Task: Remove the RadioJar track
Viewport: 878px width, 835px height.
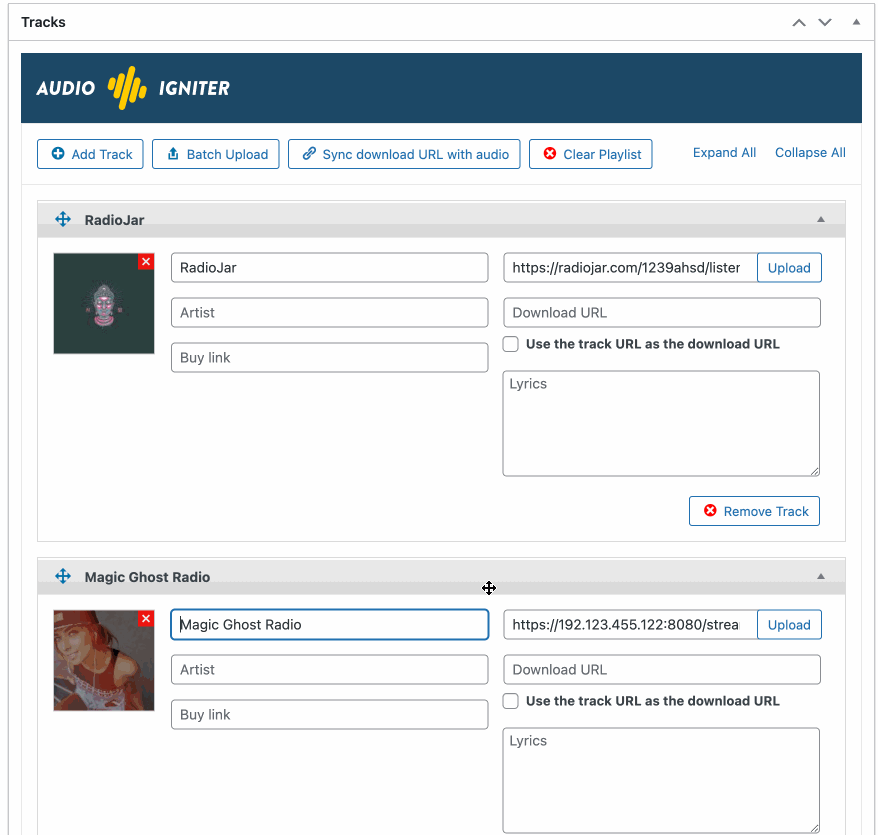Action: click(754, 511)
